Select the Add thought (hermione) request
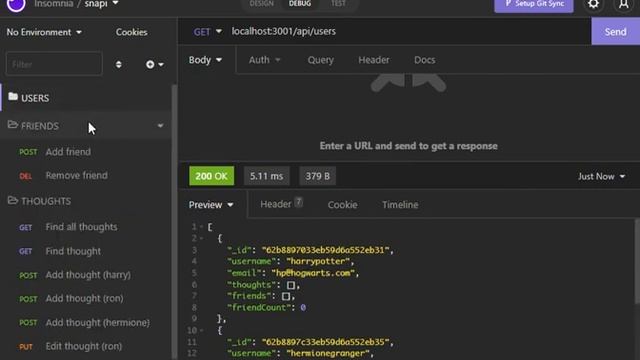Viewport: 640px width, 360px height. coord(86,322)
